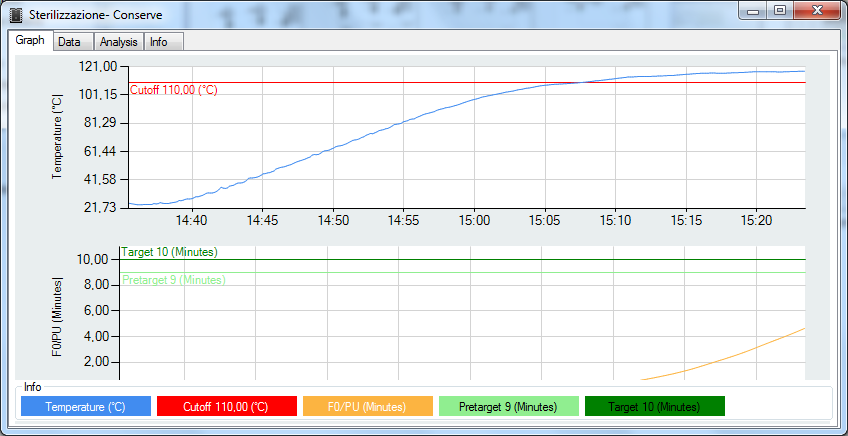The image size is (848, 436).
Task: Toggle the red Cutoff 110,00 legend item
Action: [226, 406]
